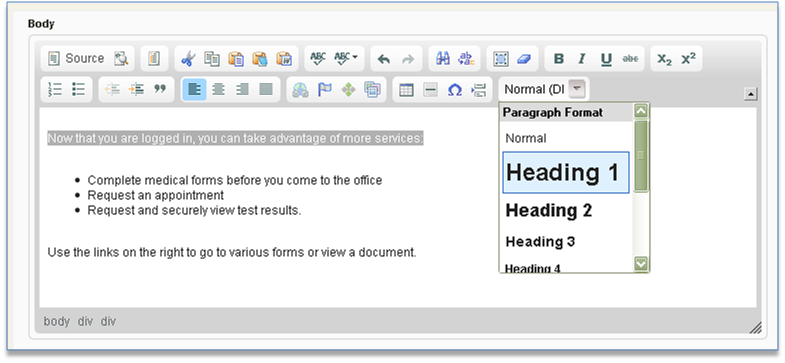Insert a horizontal line

click(x=431, y=90)
